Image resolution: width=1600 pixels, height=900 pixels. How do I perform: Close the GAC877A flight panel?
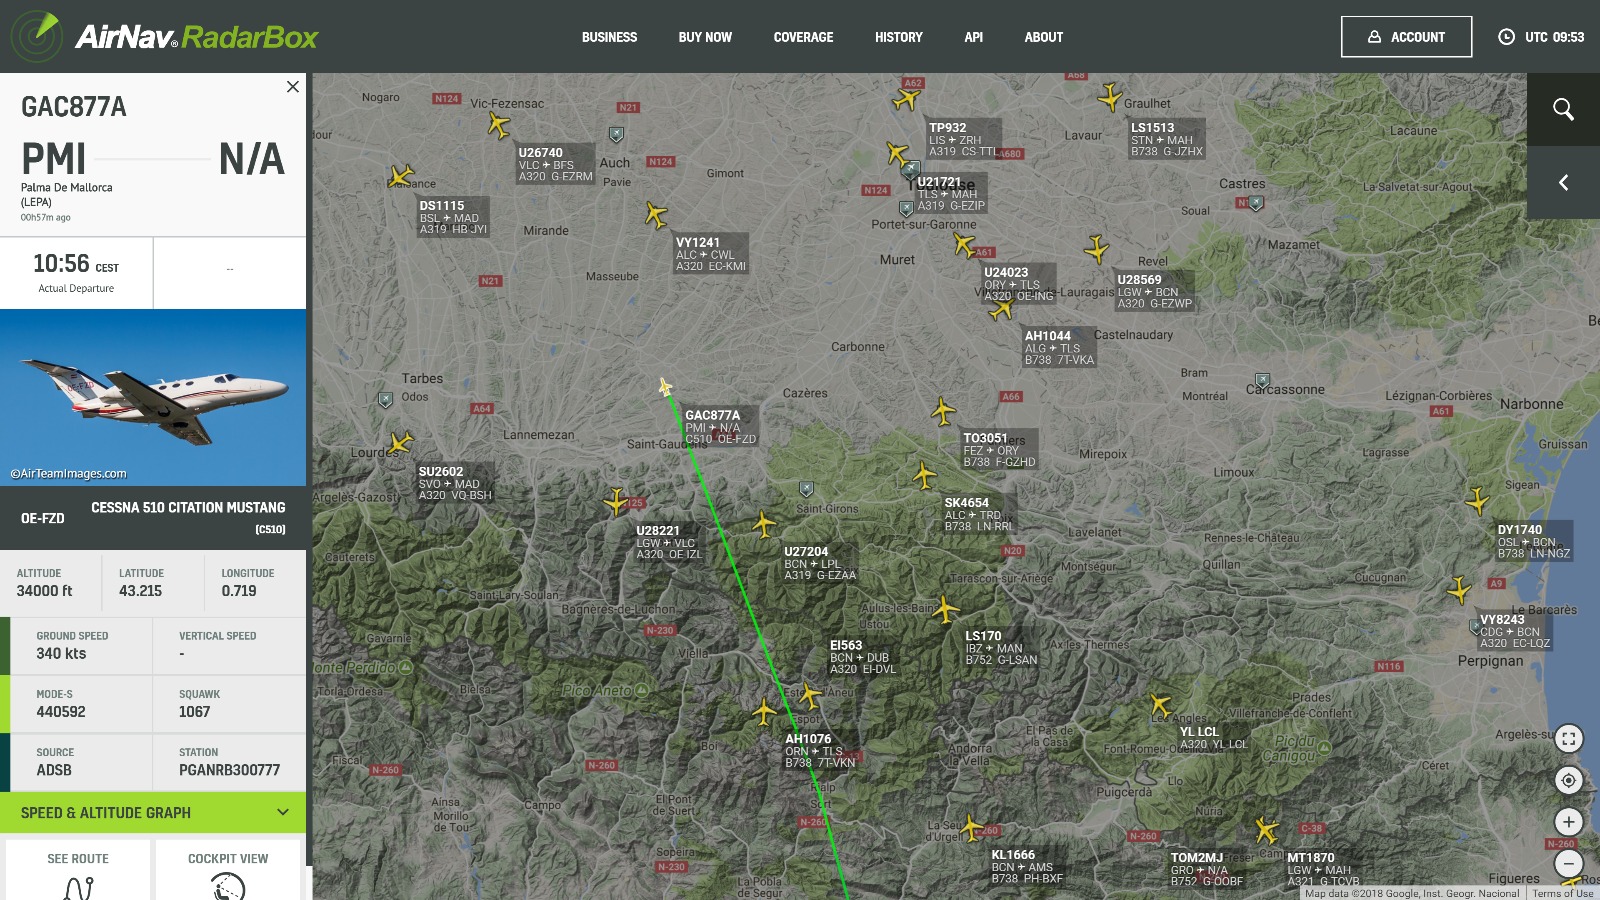pos(293,87)
